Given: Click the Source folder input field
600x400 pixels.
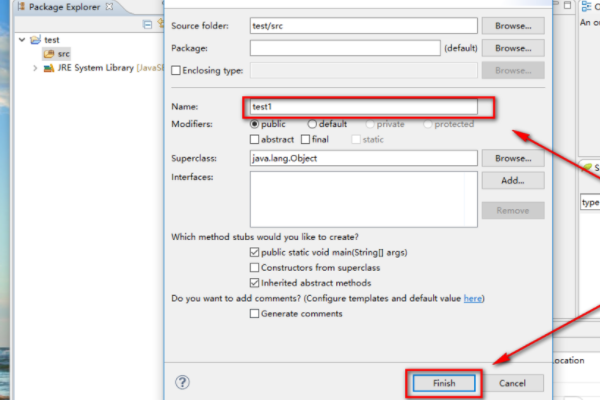Looking at the screenshot, I should [364, 26].
